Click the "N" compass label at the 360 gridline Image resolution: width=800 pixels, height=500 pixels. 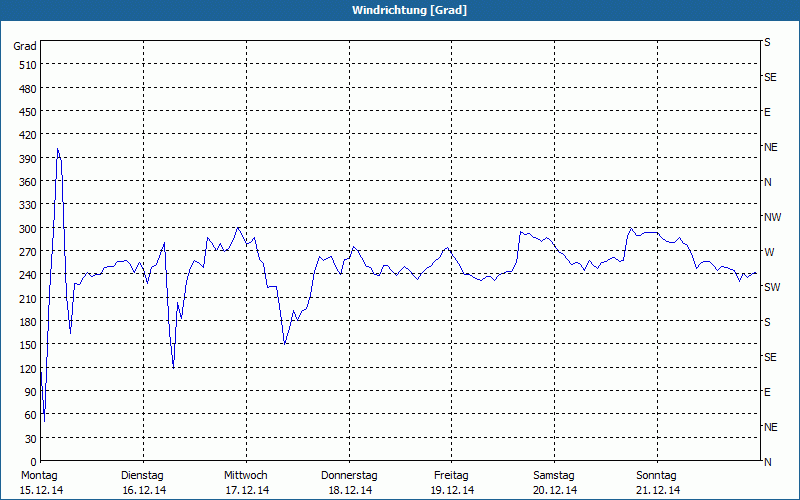click(x=768, y=182)
